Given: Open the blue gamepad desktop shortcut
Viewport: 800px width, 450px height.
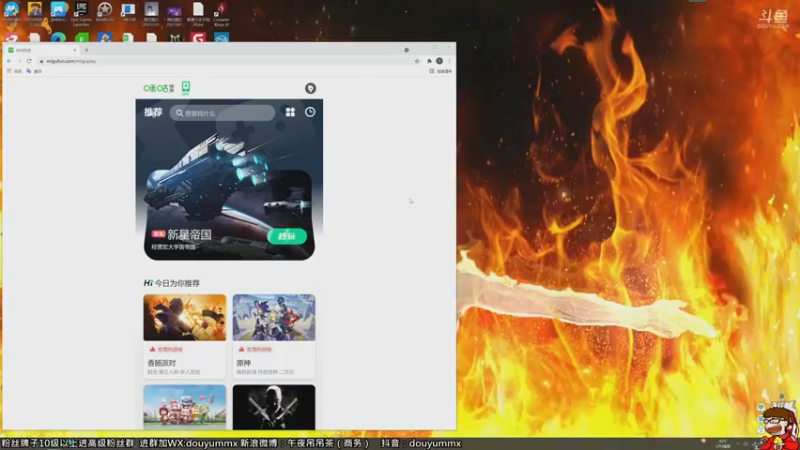Looking at the screenshot, I should click(x=58, y=13).
